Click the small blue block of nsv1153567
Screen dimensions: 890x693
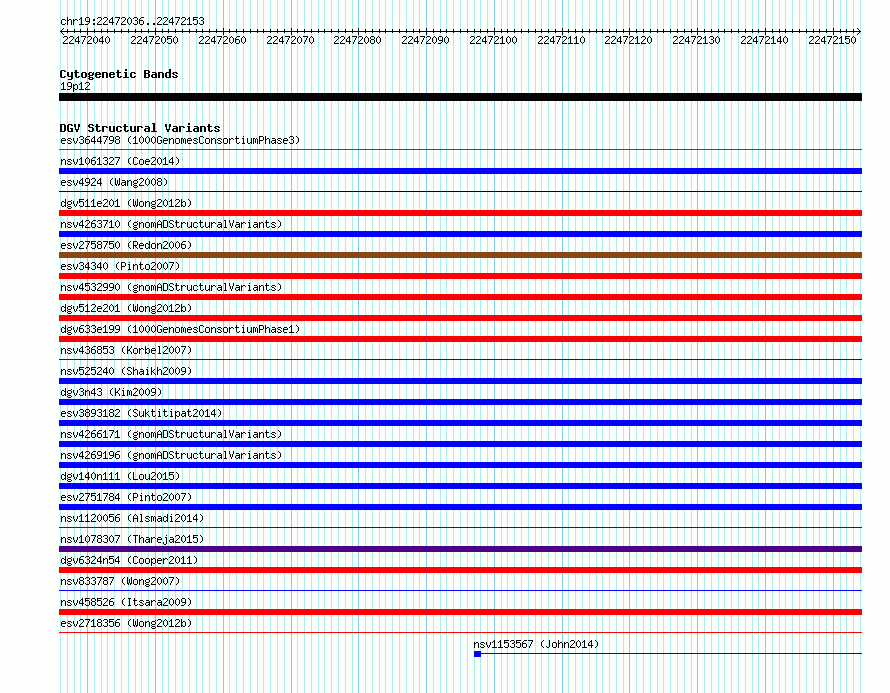(x=477, y=654)
